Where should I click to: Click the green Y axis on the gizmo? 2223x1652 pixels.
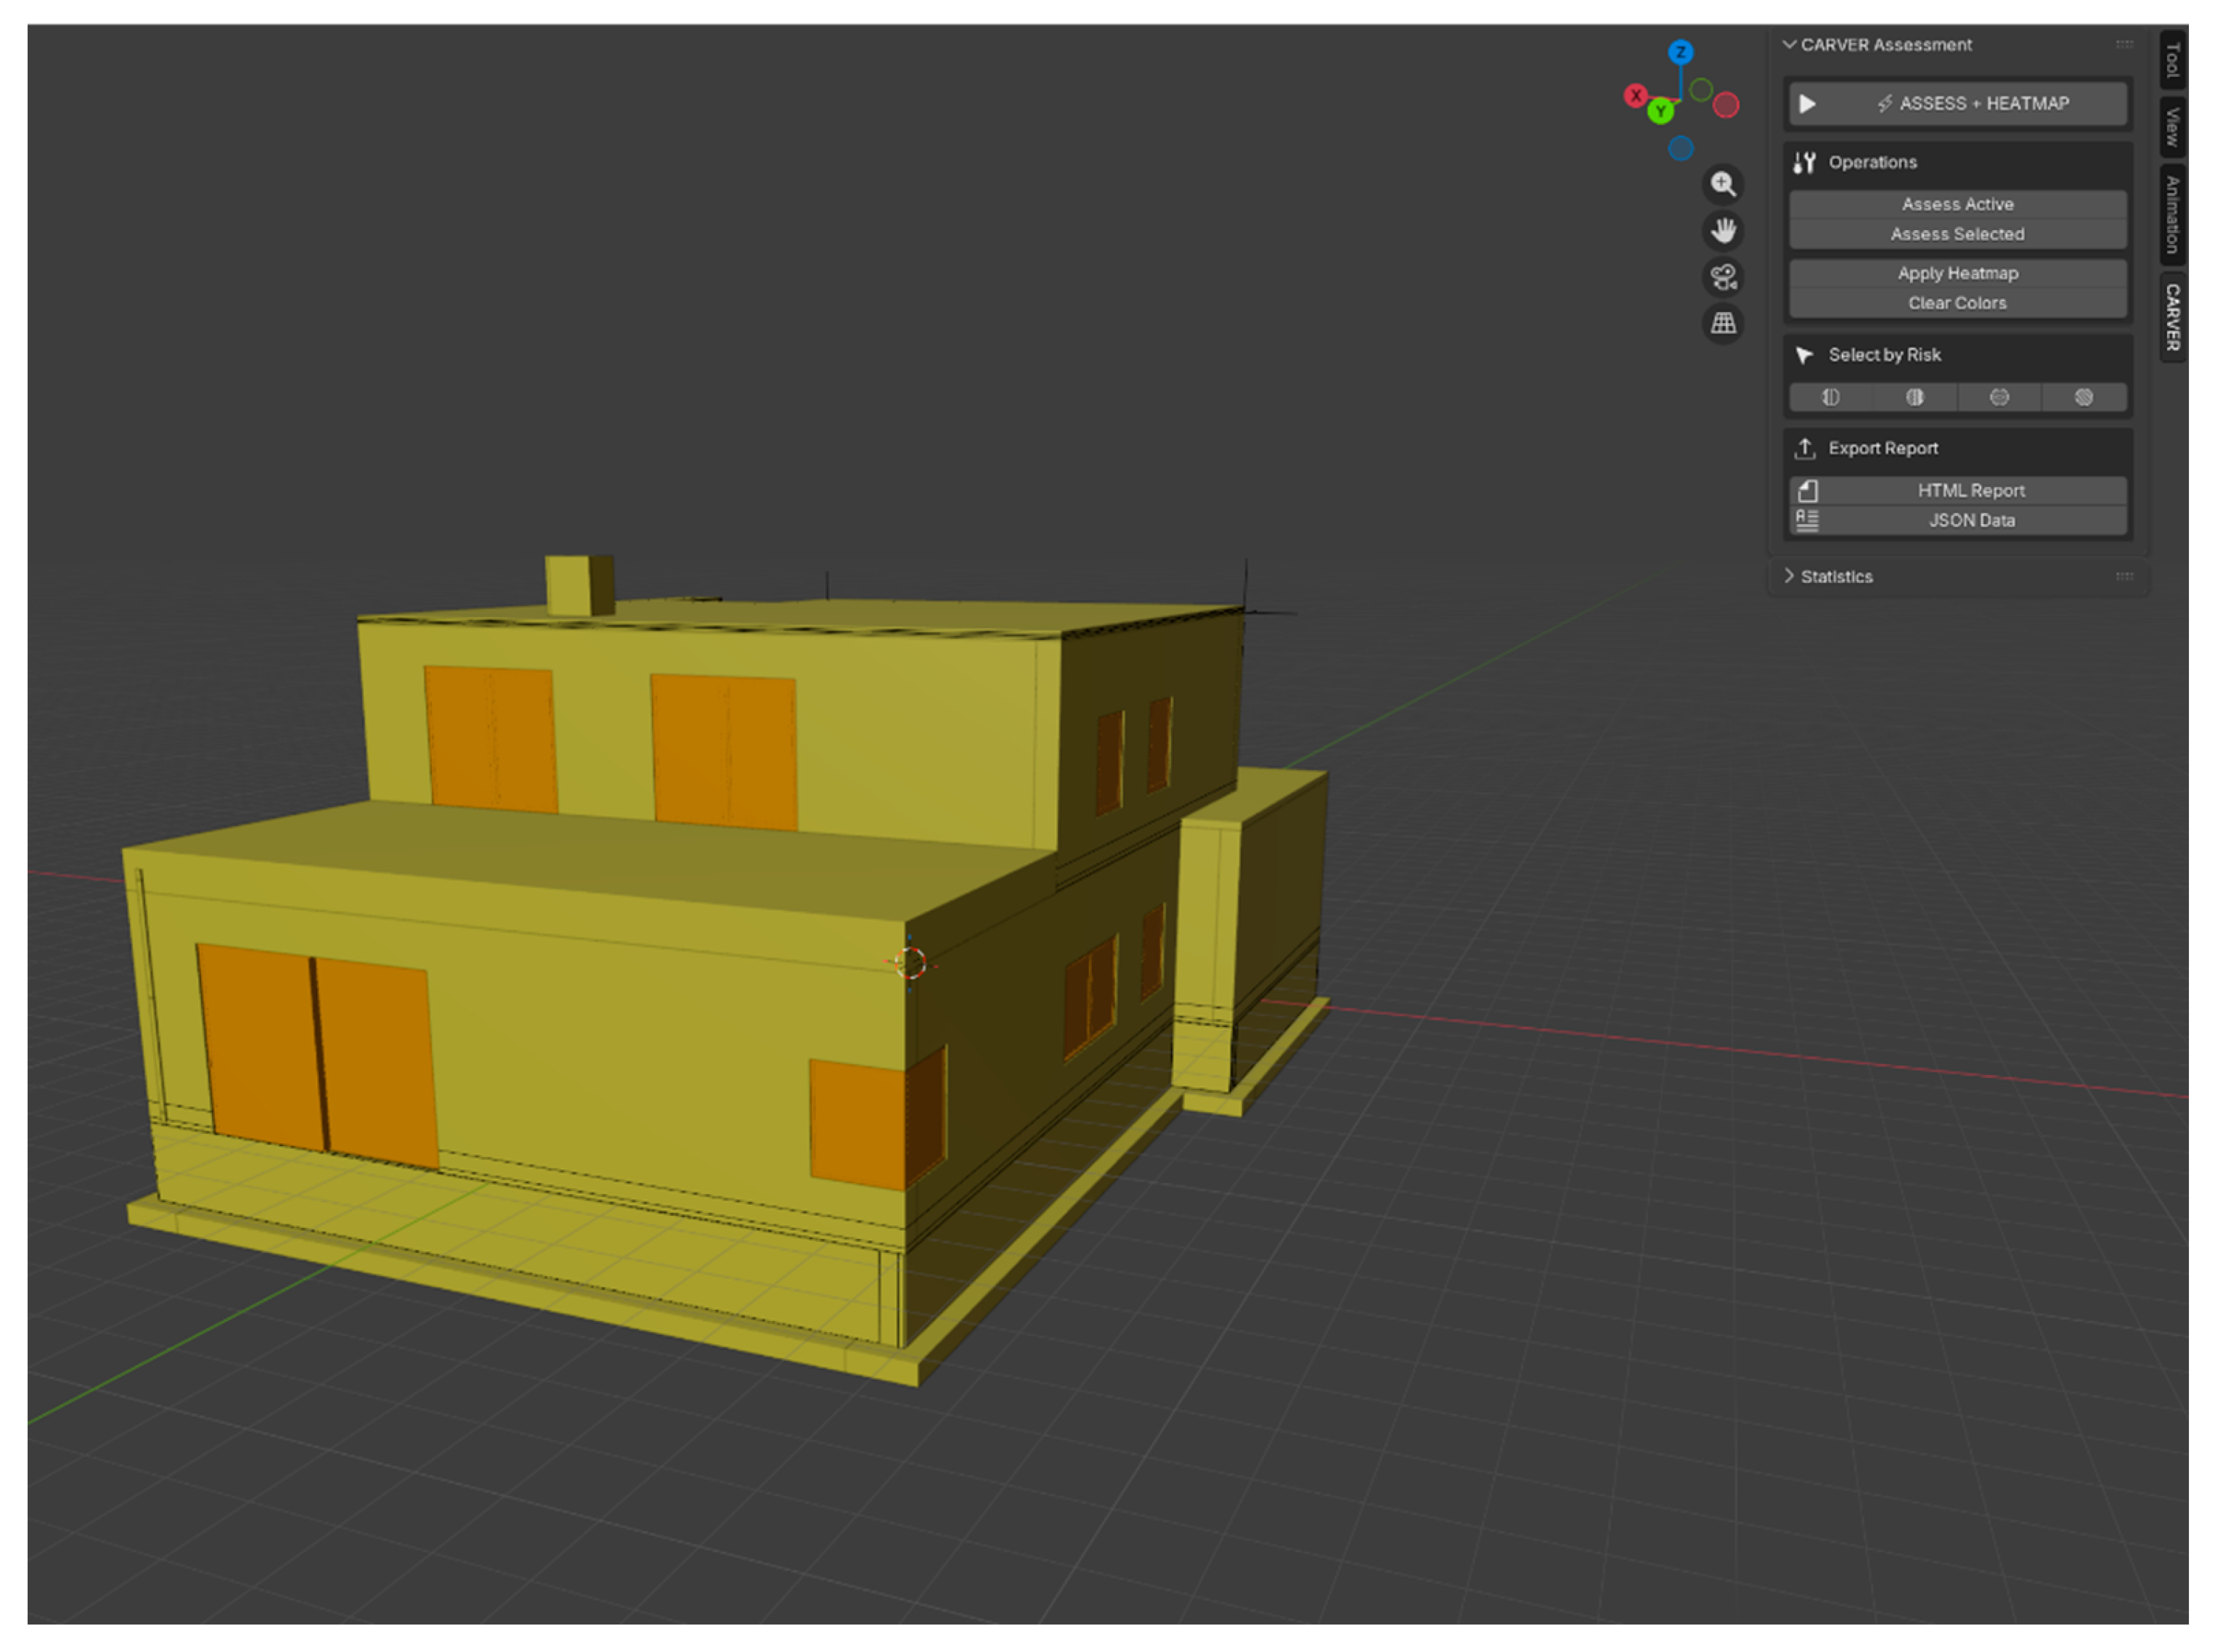coord(1661,111)
